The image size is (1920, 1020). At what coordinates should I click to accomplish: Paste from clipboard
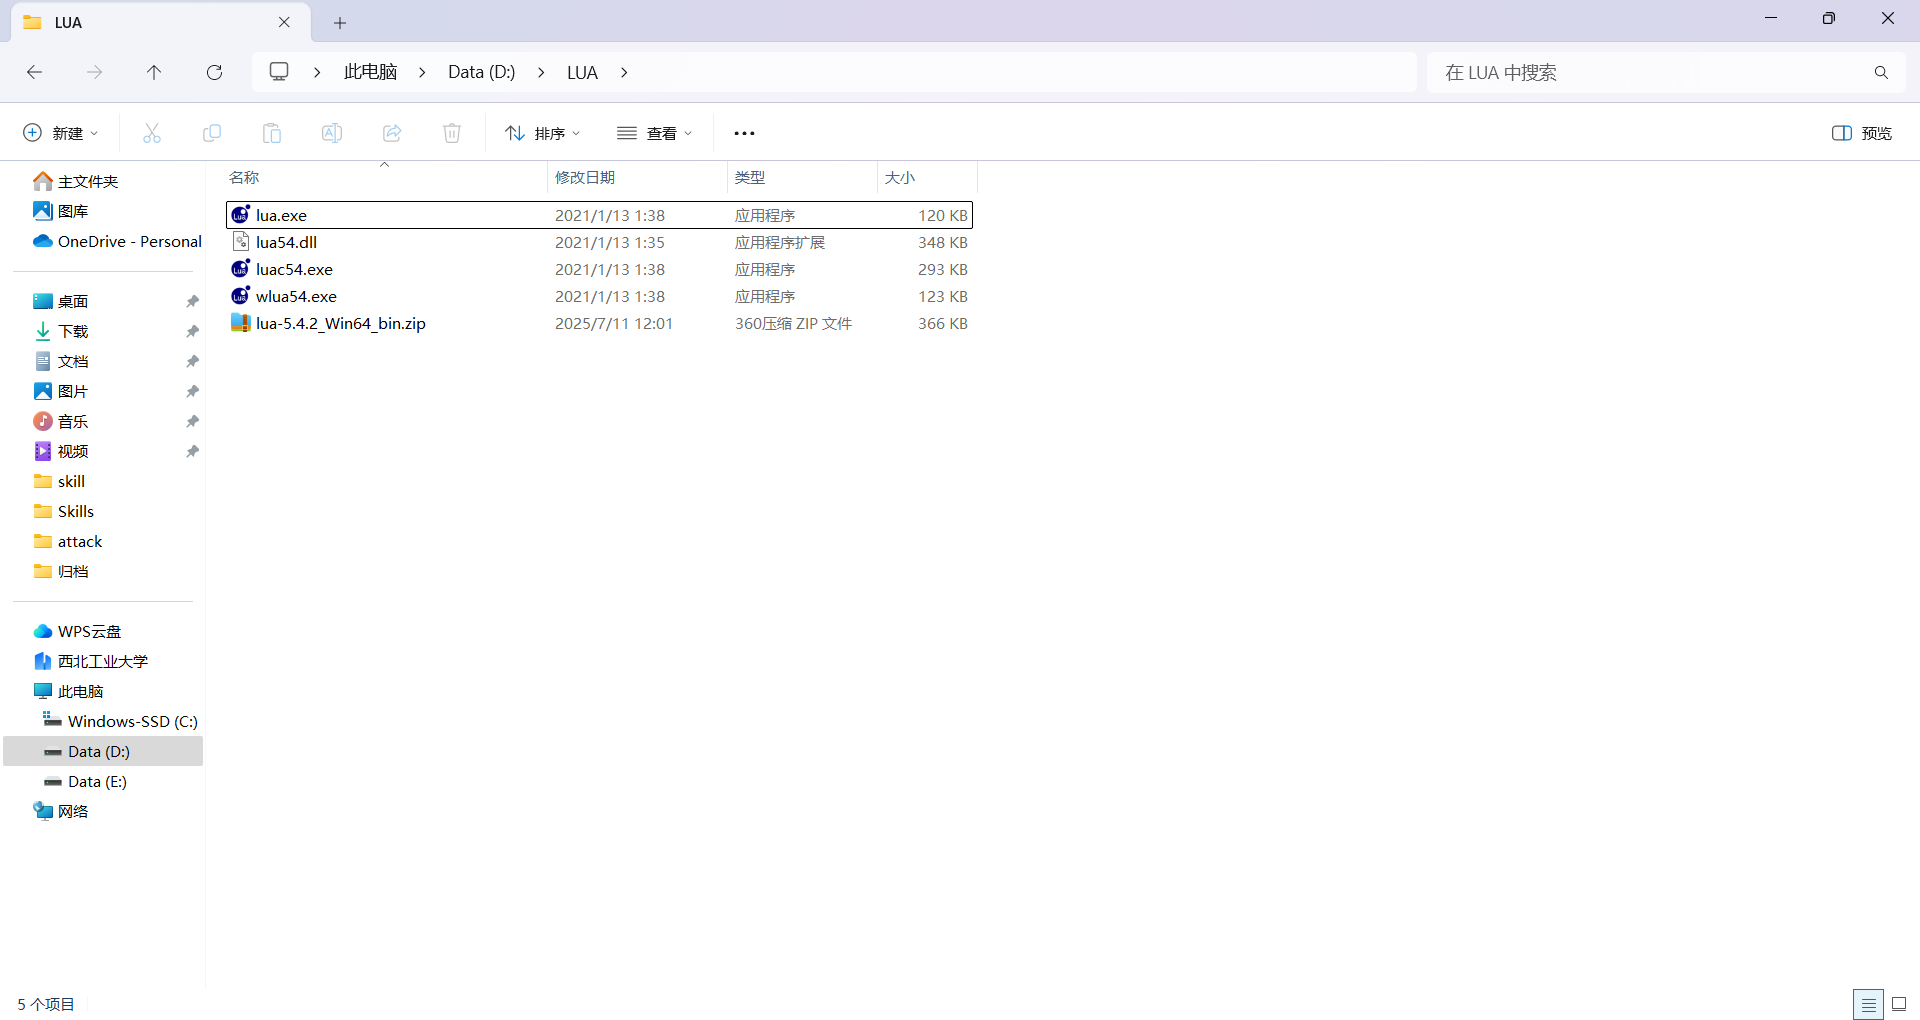[271, 132]
